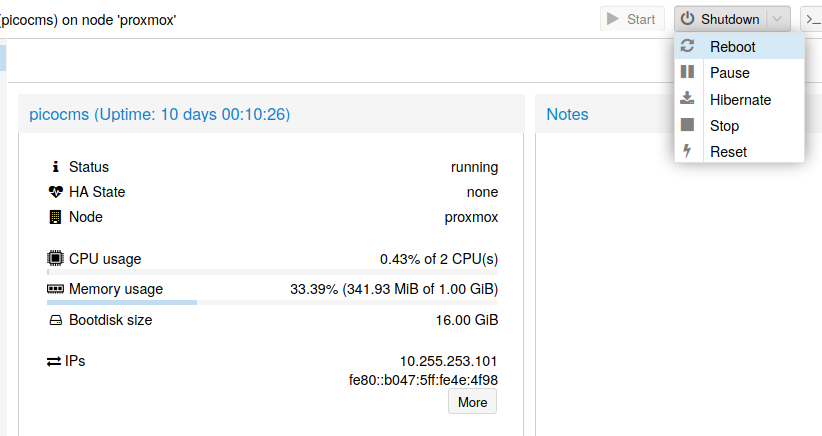
Task: Collapse the Shutdown dropdown arrow
Action: (x=778, y=19)
